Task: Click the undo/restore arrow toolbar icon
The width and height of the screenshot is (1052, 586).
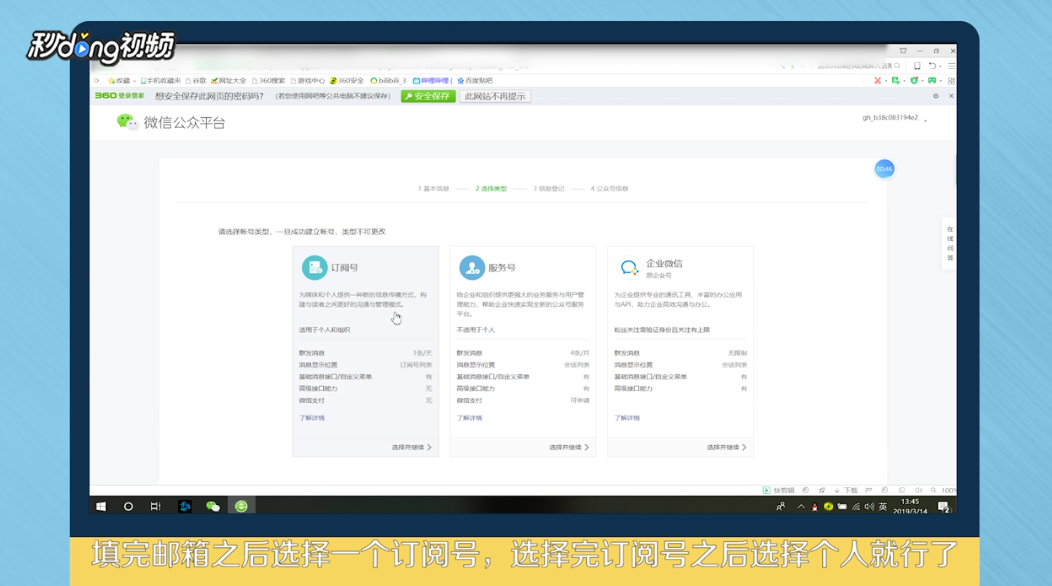Action: (x=932, y=66)
